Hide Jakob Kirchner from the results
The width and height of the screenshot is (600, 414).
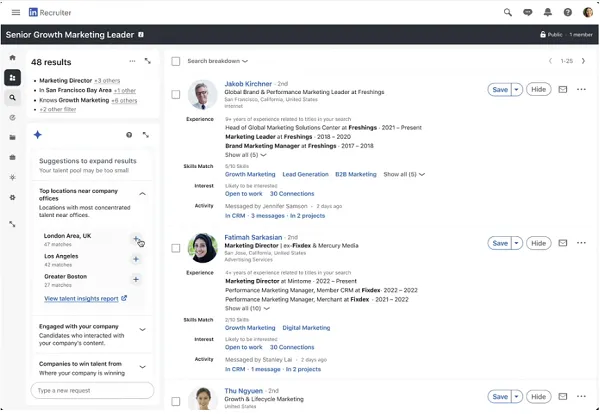538,90
